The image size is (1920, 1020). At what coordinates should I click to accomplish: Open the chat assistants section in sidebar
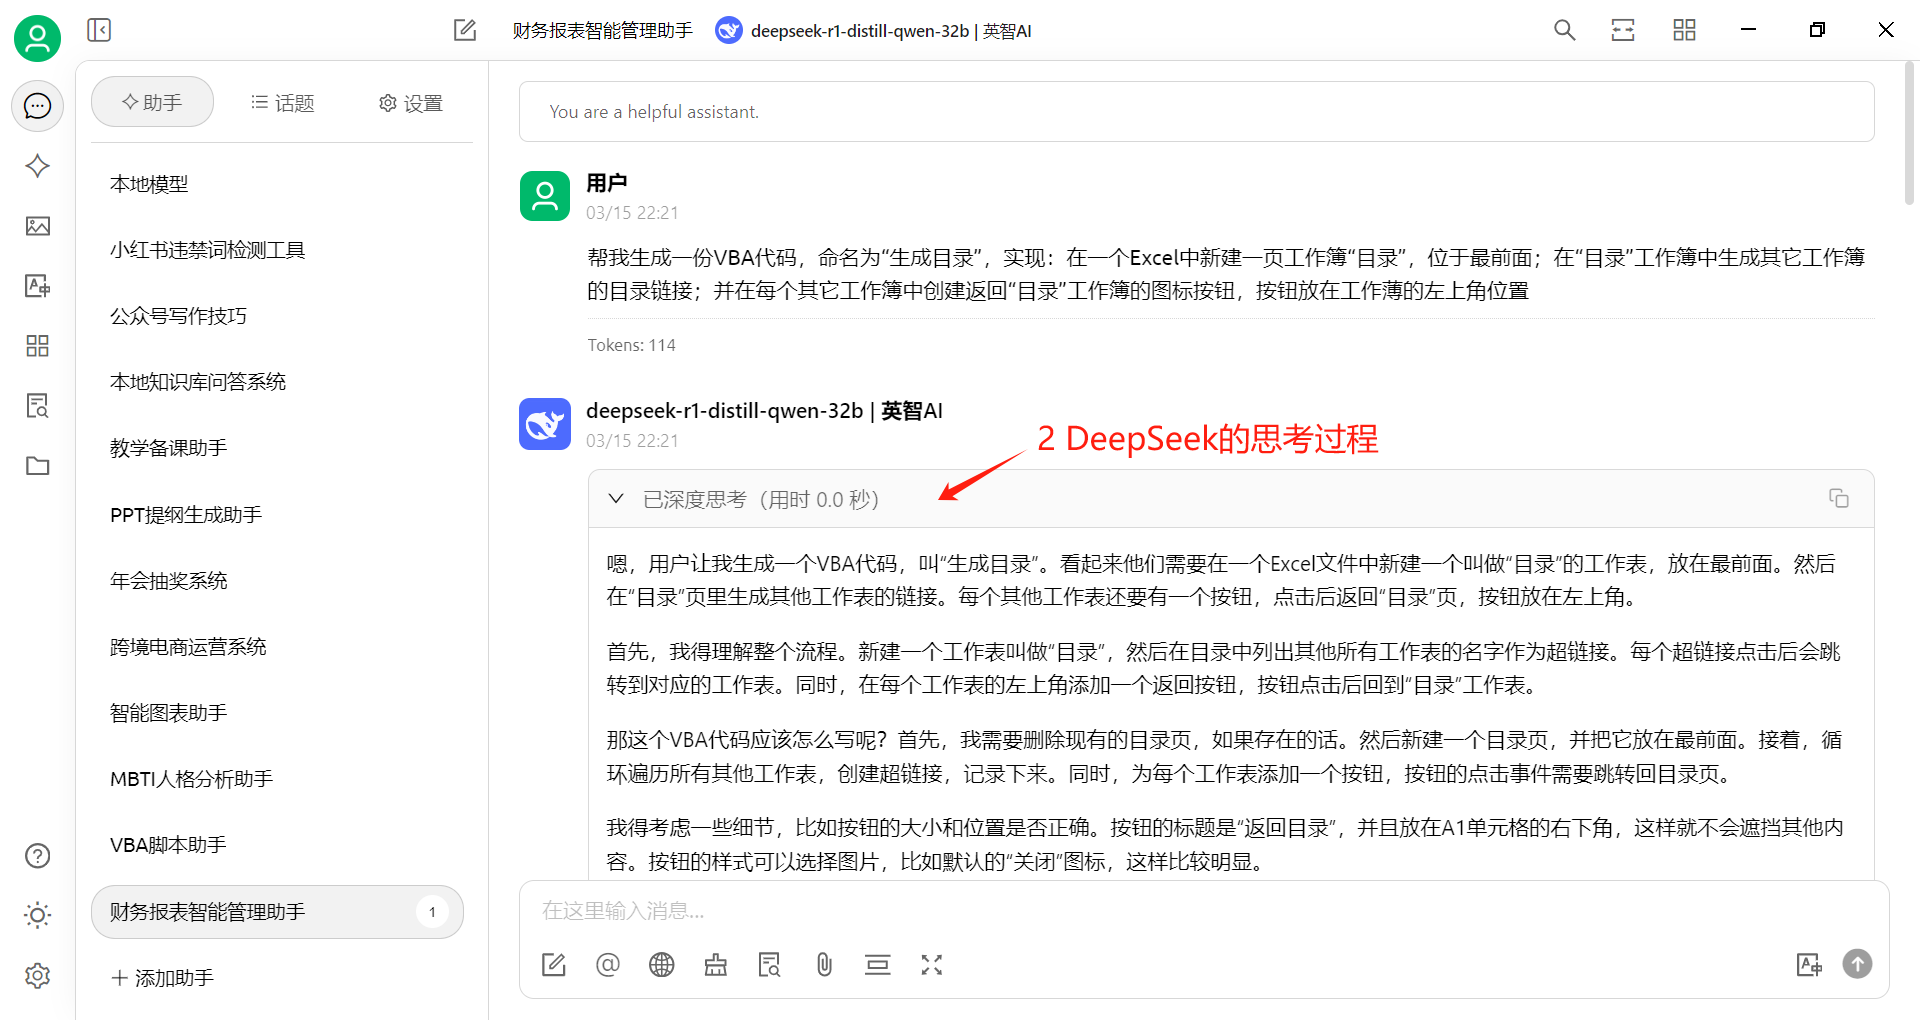(x=37, y=106)
